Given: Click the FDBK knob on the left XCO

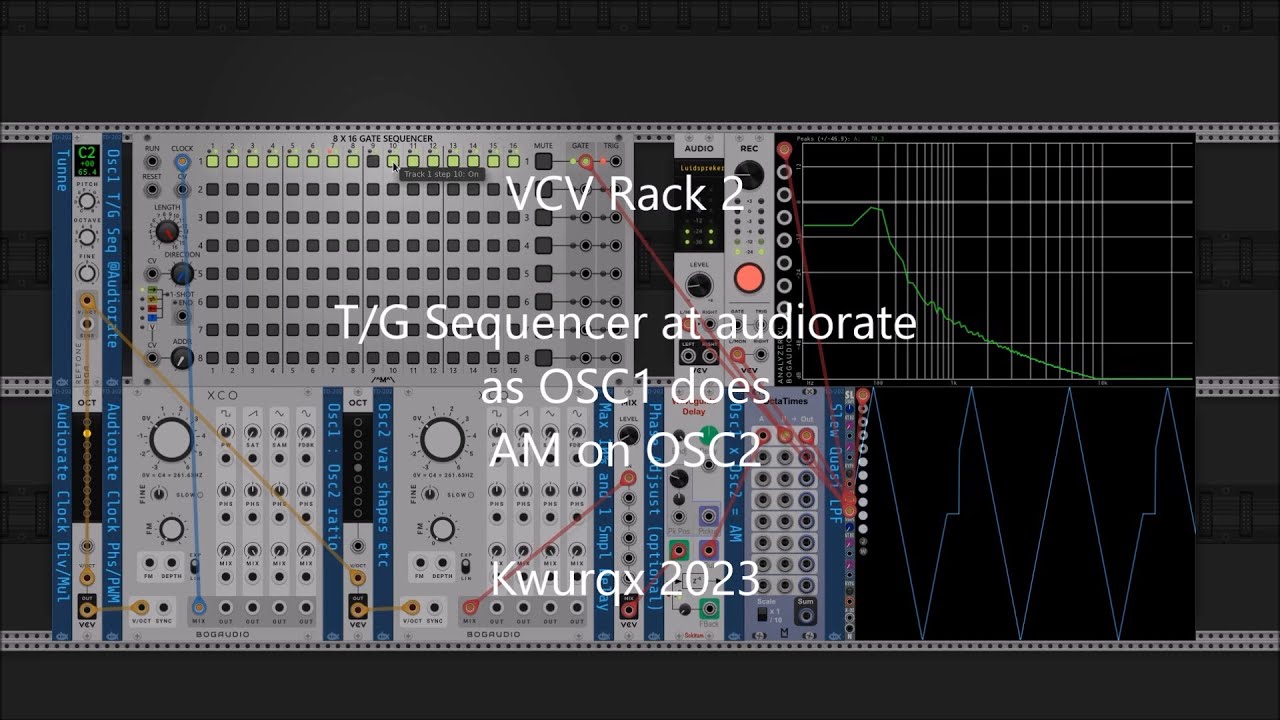Looking at the screenshot, I should pyautogui.click(x=304, y=434).
